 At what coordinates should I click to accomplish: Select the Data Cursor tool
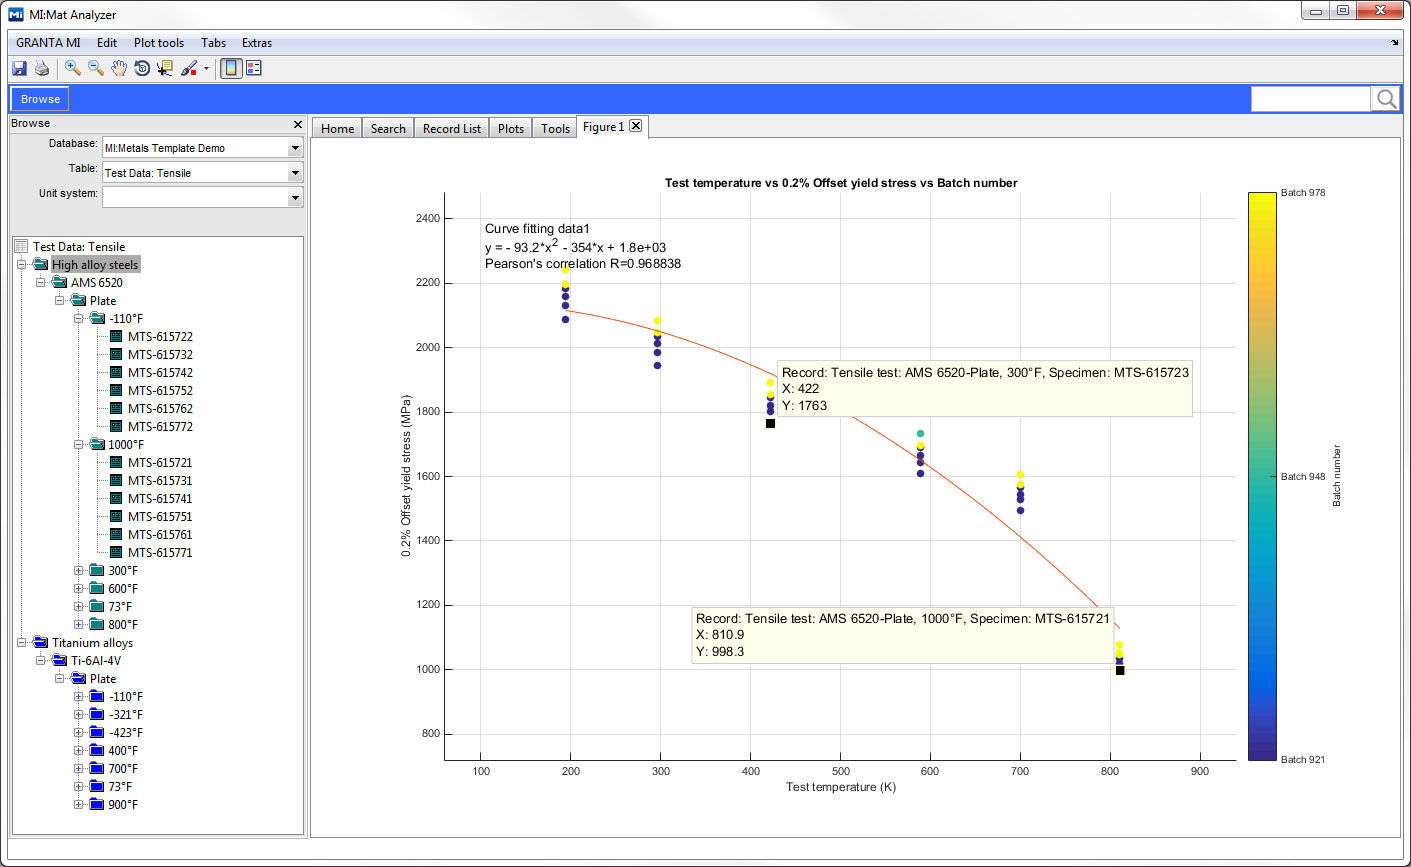[164, 67]
